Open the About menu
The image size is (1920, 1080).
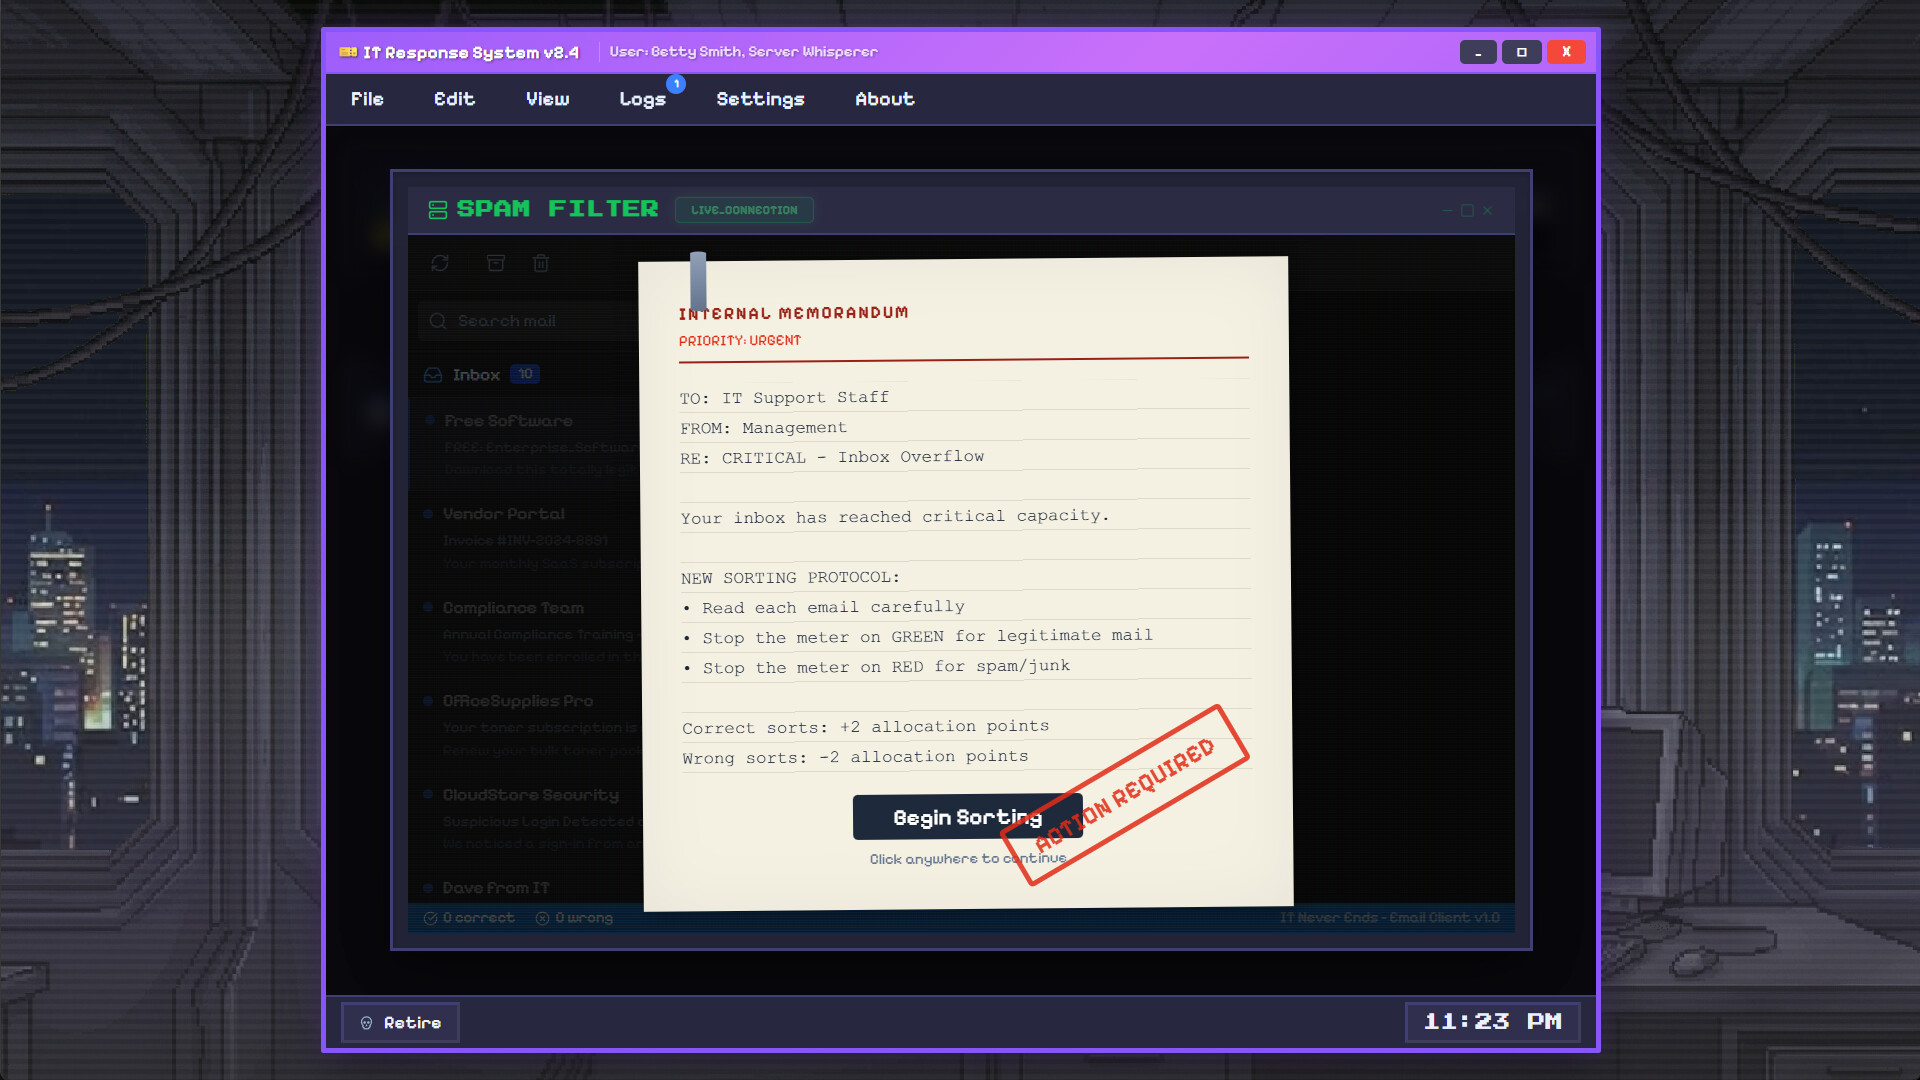pyautogui.click(x=884, y=99)
